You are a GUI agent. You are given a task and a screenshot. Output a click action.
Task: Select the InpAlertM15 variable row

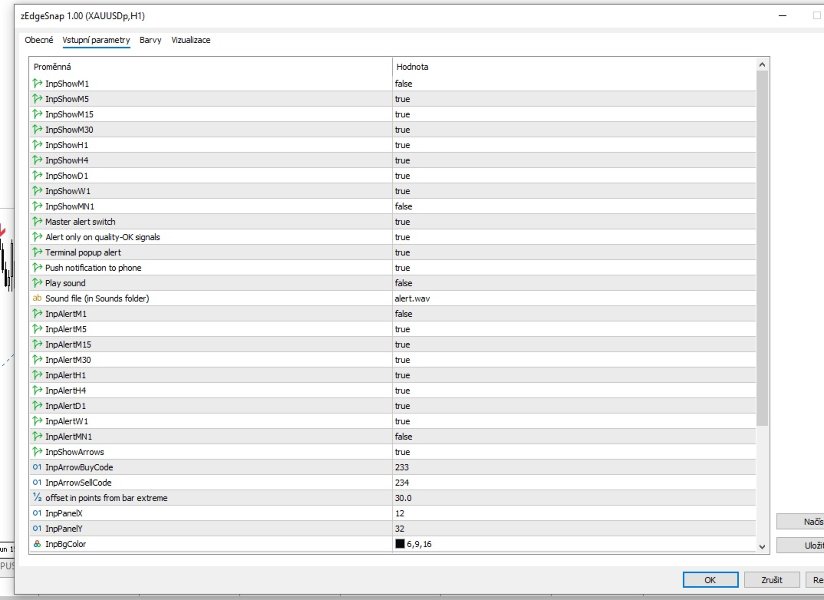pyautogui.click(x=393, y=344)
